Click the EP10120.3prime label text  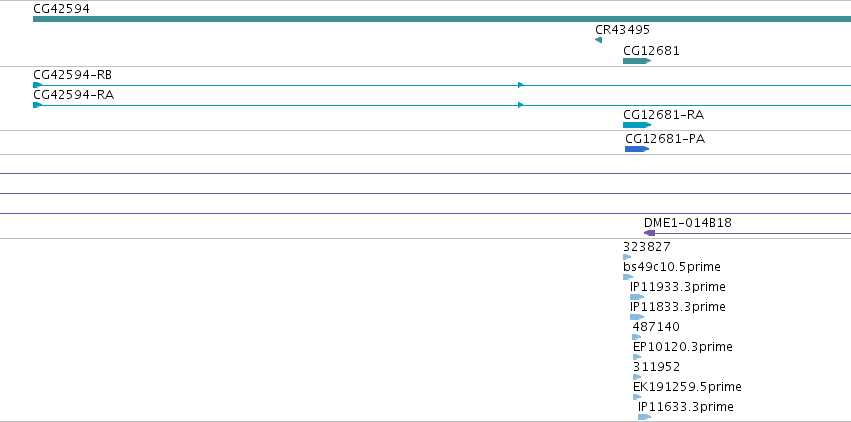click(683, 347)
